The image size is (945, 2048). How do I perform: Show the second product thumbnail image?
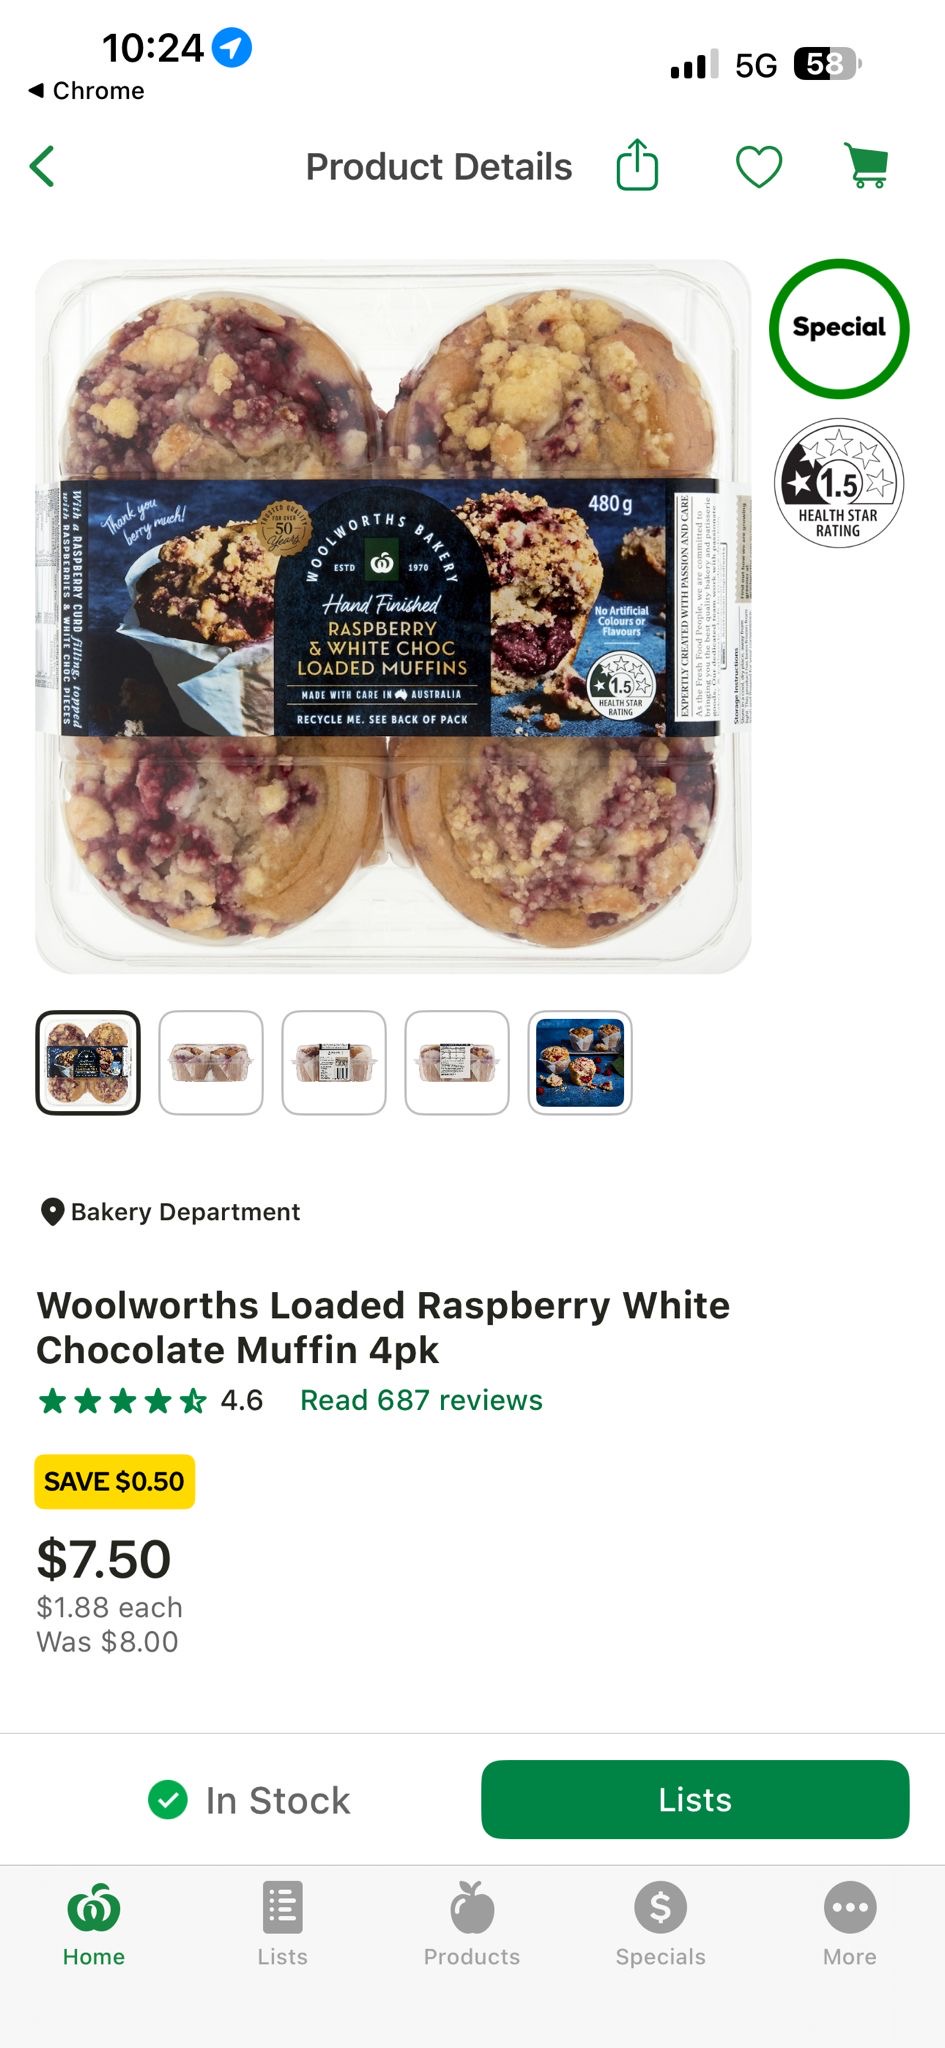tap(211, 1062)
